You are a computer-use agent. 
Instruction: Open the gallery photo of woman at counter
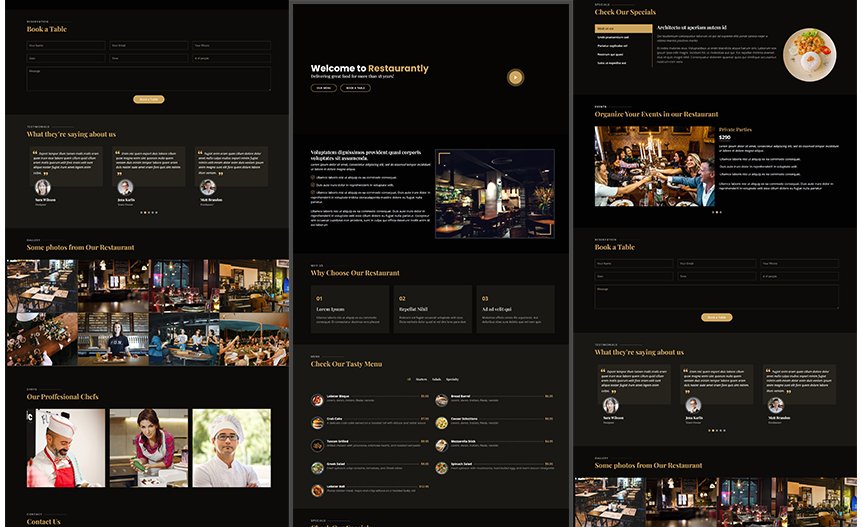(113, 339)
